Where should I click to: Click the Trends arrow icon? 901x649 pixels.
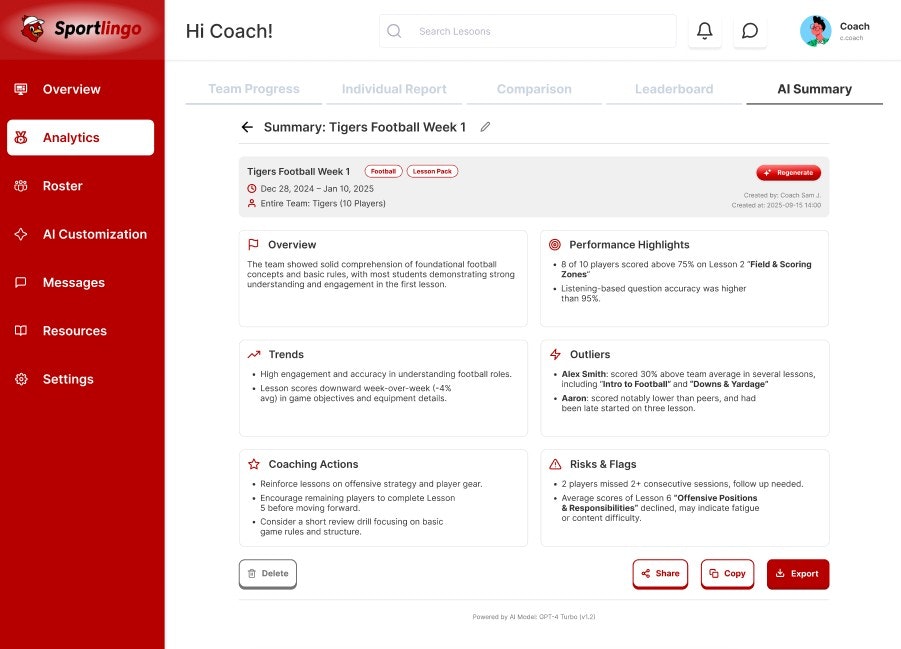[x=254, y=354]
